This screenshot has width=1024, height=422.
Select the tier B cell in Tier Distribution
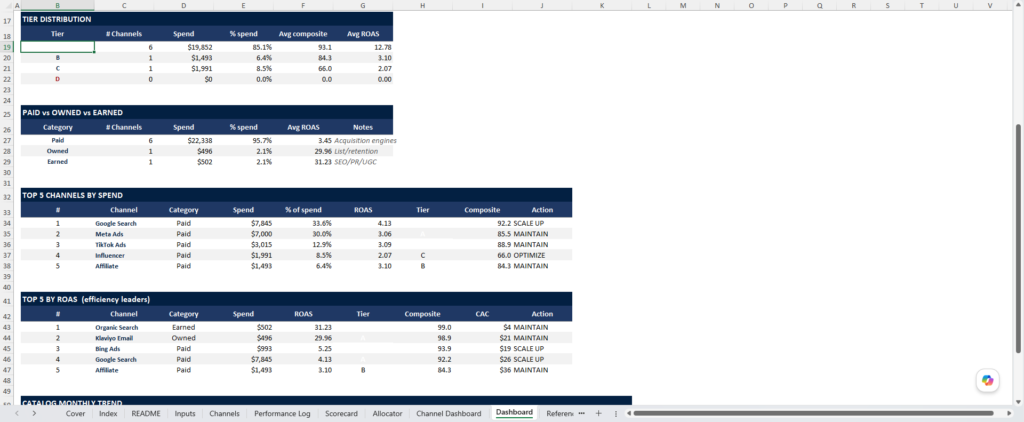(57, 57)
